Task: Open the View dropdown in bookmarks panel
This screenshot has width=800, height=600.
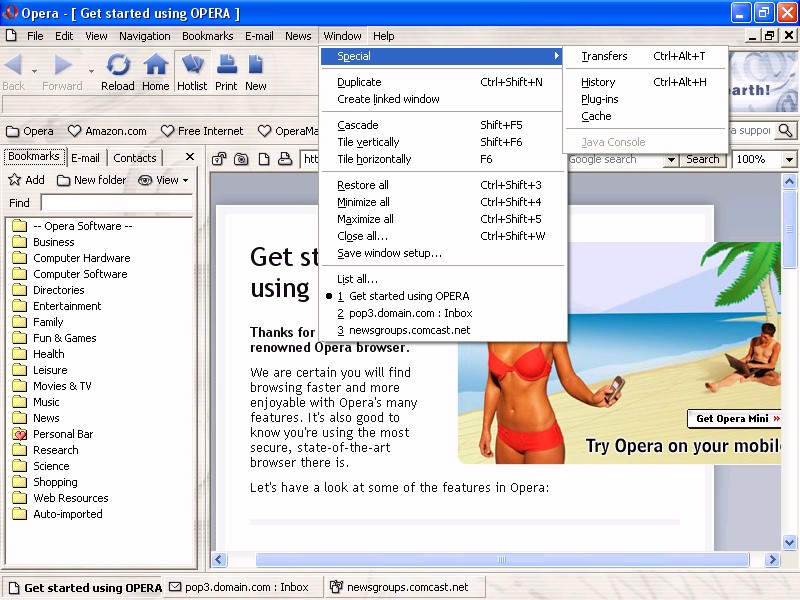Action: click(x=164, y=180)
